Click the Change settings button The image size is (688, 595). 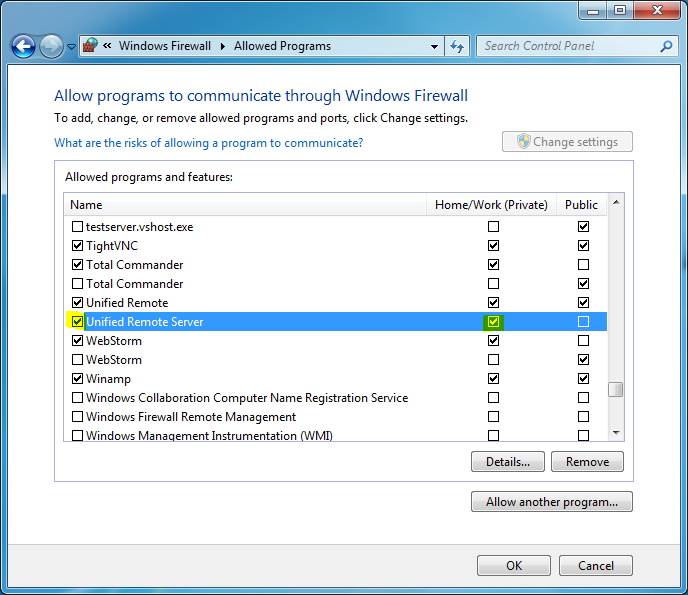pyautogui.click(x=567, y=142)
